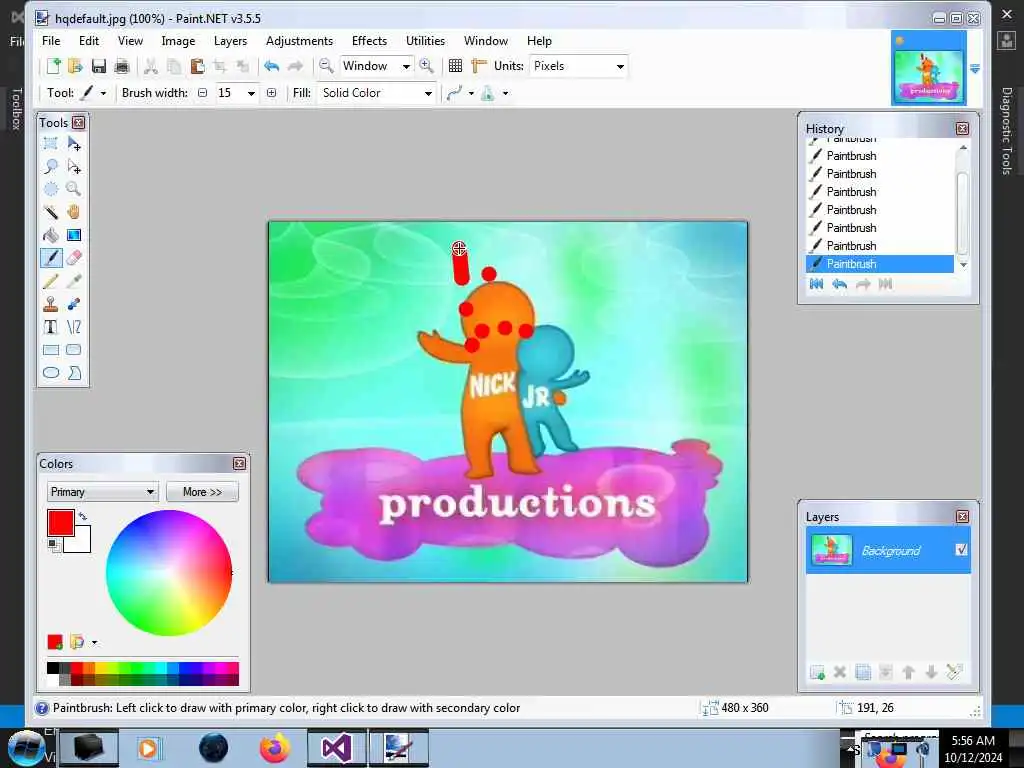This screenshot has height=768, width=1024.
Task: Reset colors to black and white
Action: (53, 544)
